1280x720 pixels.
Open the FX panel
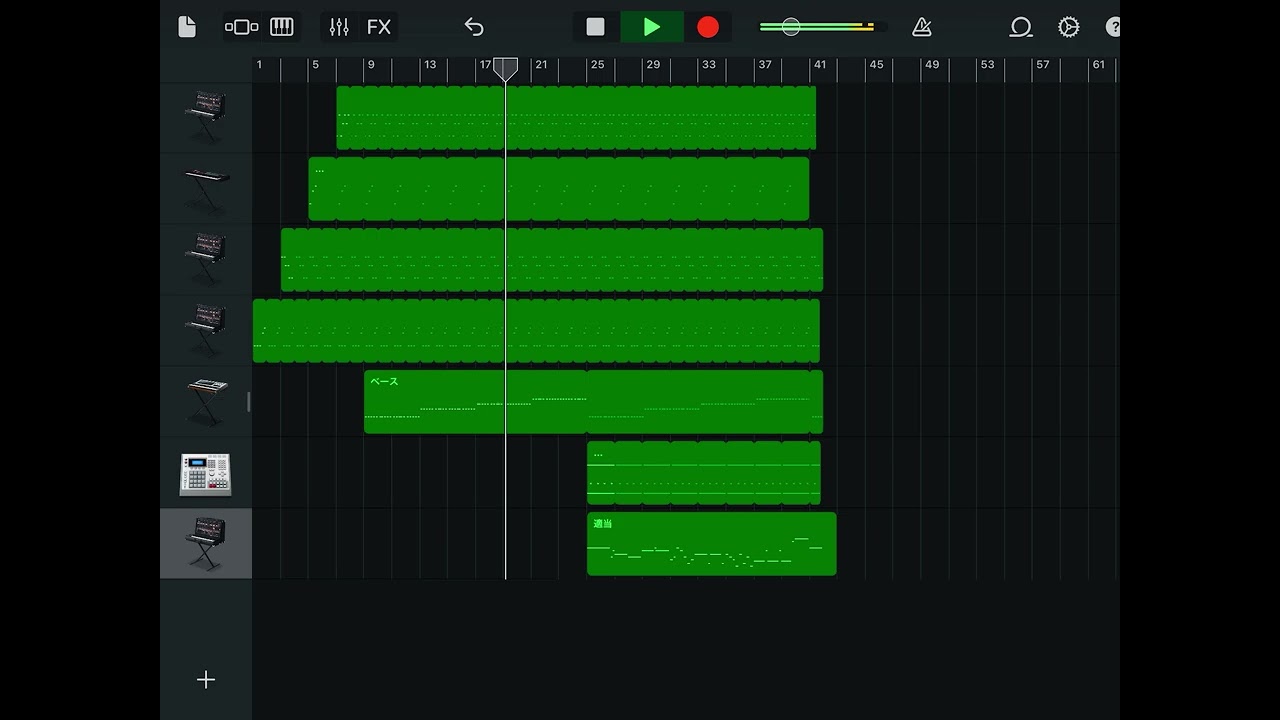(x=379, y=27)
